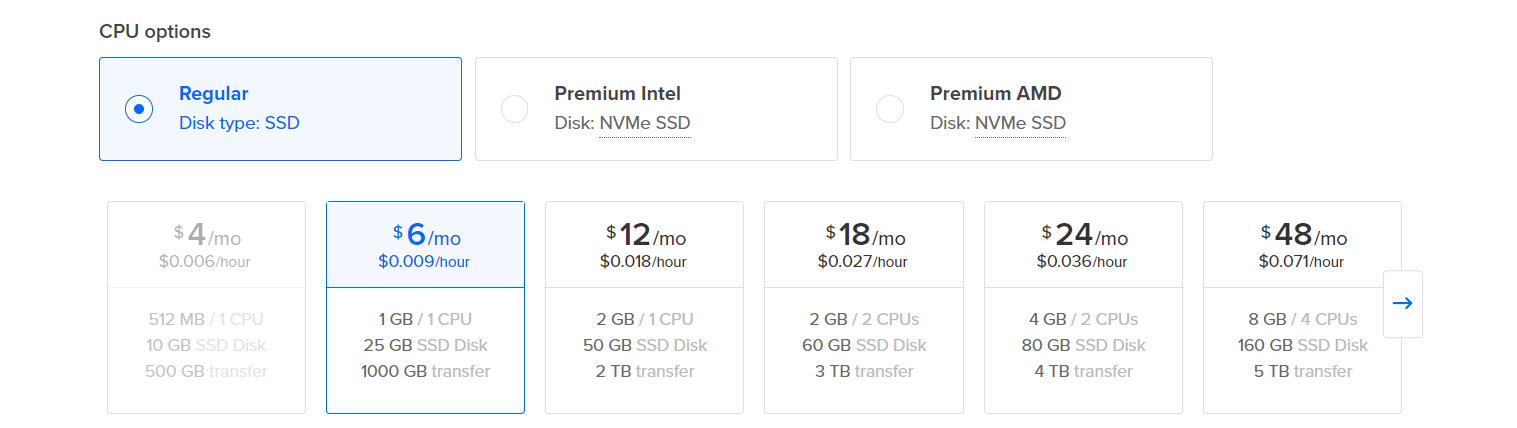Click the 160 GB SSD Disk spec line
1517x428 pixels.
[1302, 346]
